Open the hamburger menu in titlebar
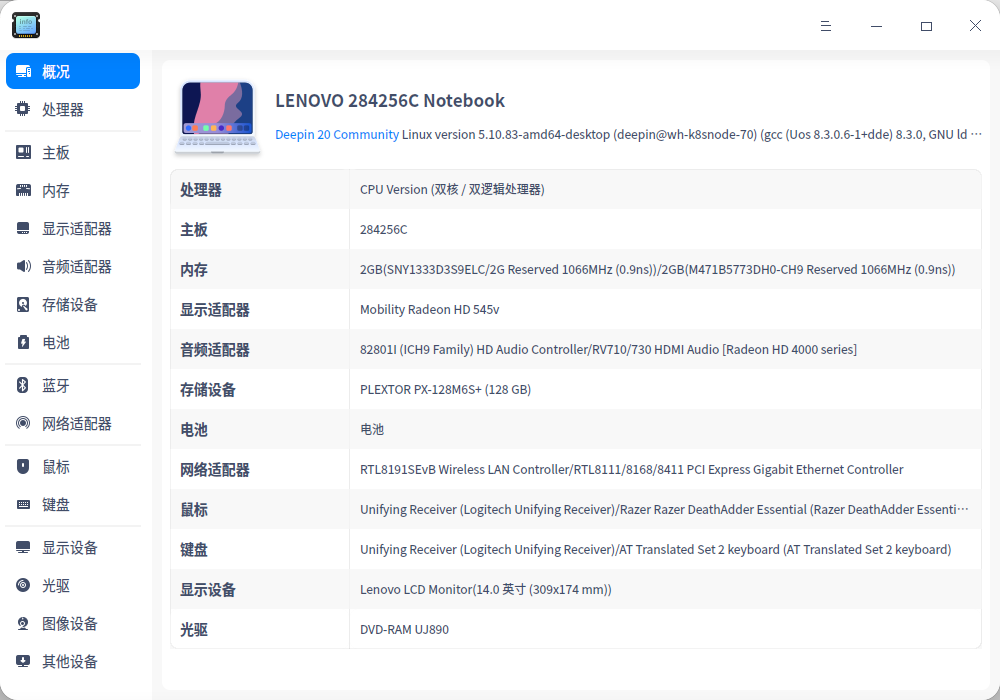Viewport: 1000px width, 700px height. pyautogui.click(x=826, y=26)
